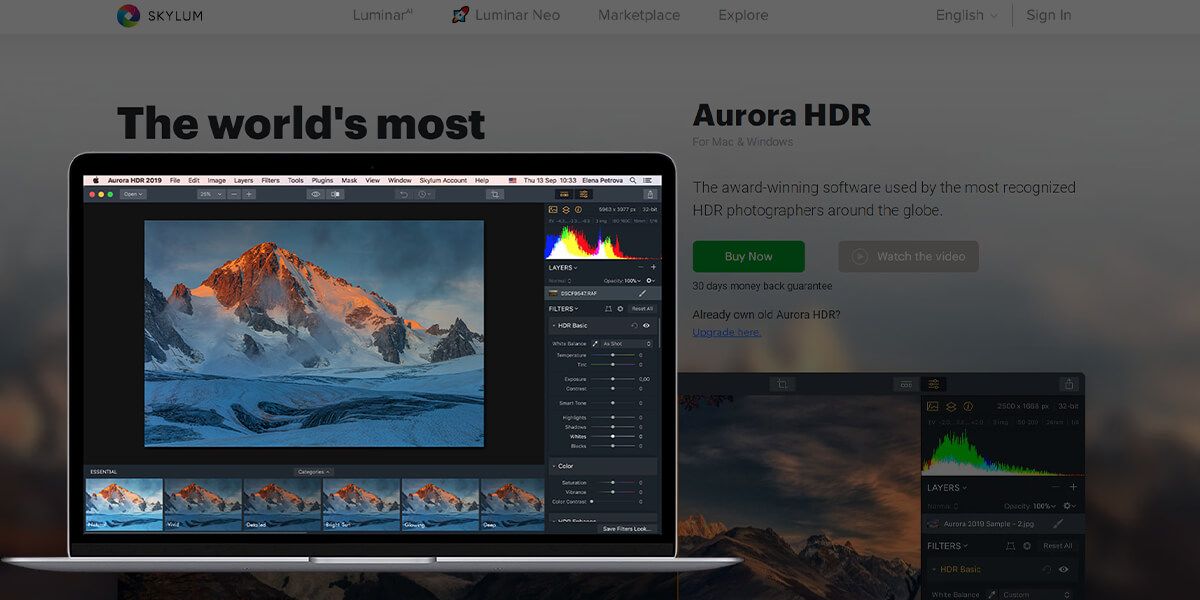Viewport: 1200px width, 600px height.
Task: Click the Apple menu icon on the laptop
Action: (96, 180)
